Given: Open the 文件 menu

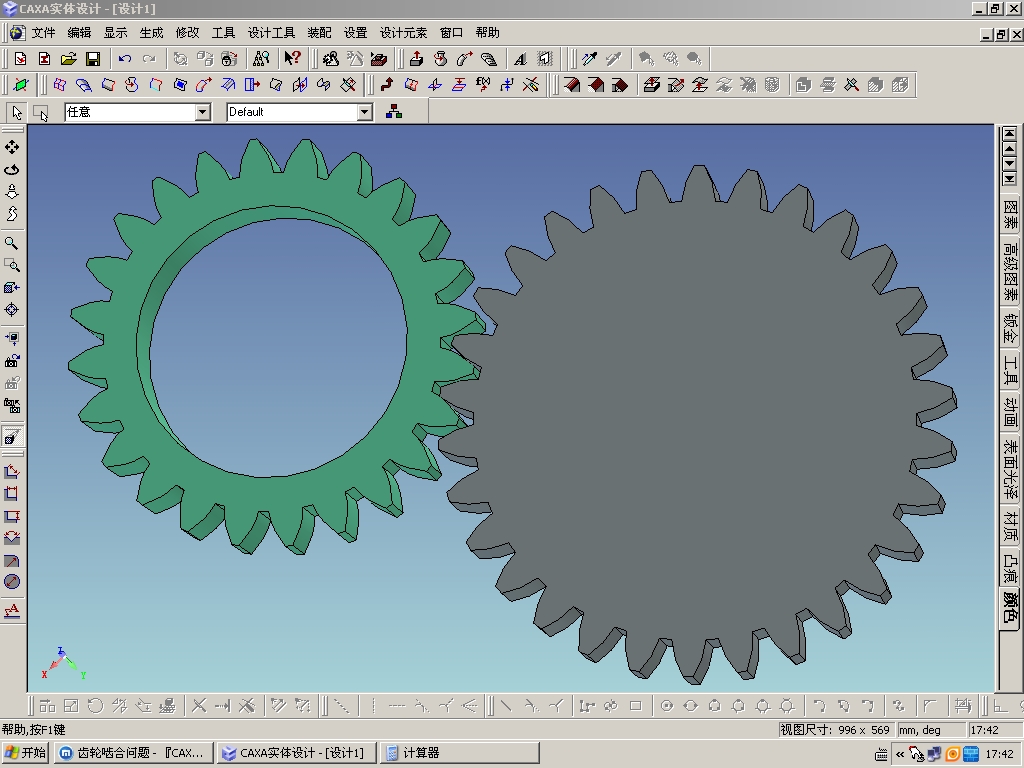Looking at the screenshot, I should coord(43,33).
